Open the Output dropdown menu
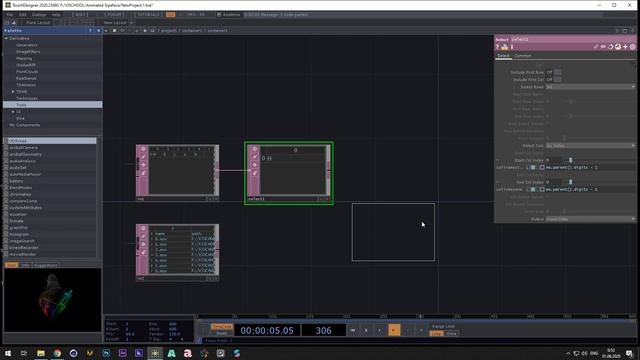Screen dimensions: 640x360 point(590,219)
